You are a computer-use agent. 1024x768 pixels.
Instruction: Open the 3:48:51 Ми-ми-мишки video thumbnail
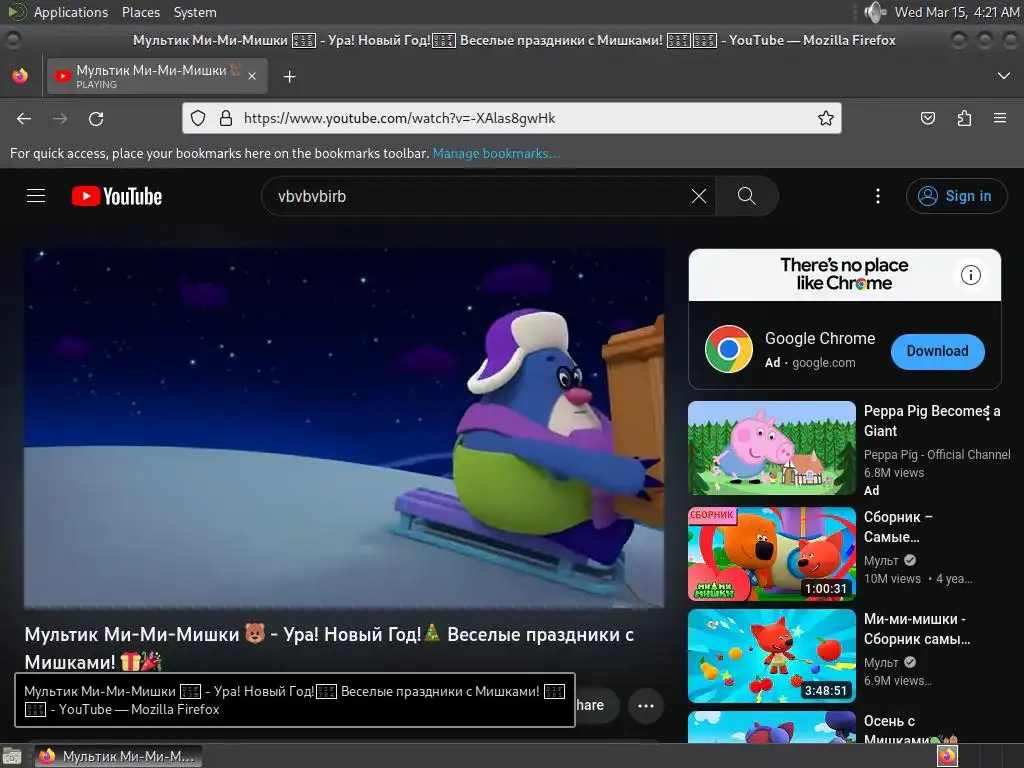[x=772, y=656]
